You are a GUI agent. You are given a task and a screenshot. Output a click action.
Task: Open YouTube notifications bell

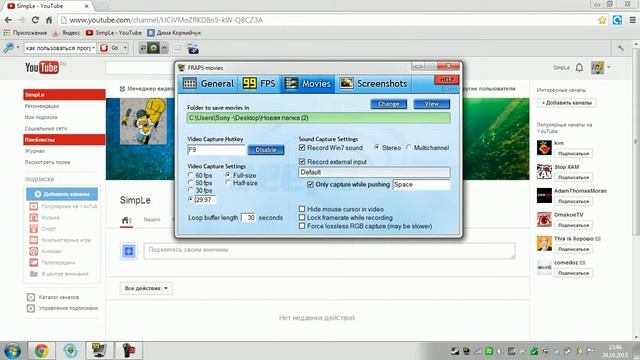pos(579,67)
